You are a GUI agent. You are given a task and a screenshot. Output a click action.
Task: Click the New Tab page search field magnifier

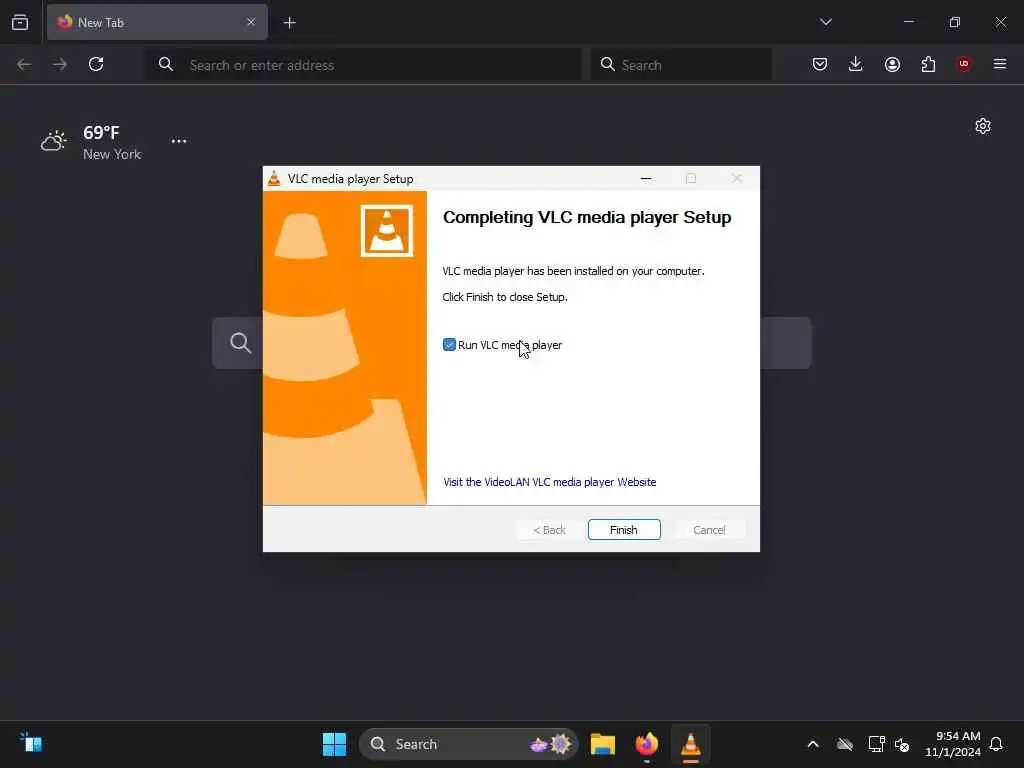pos(240,343)
